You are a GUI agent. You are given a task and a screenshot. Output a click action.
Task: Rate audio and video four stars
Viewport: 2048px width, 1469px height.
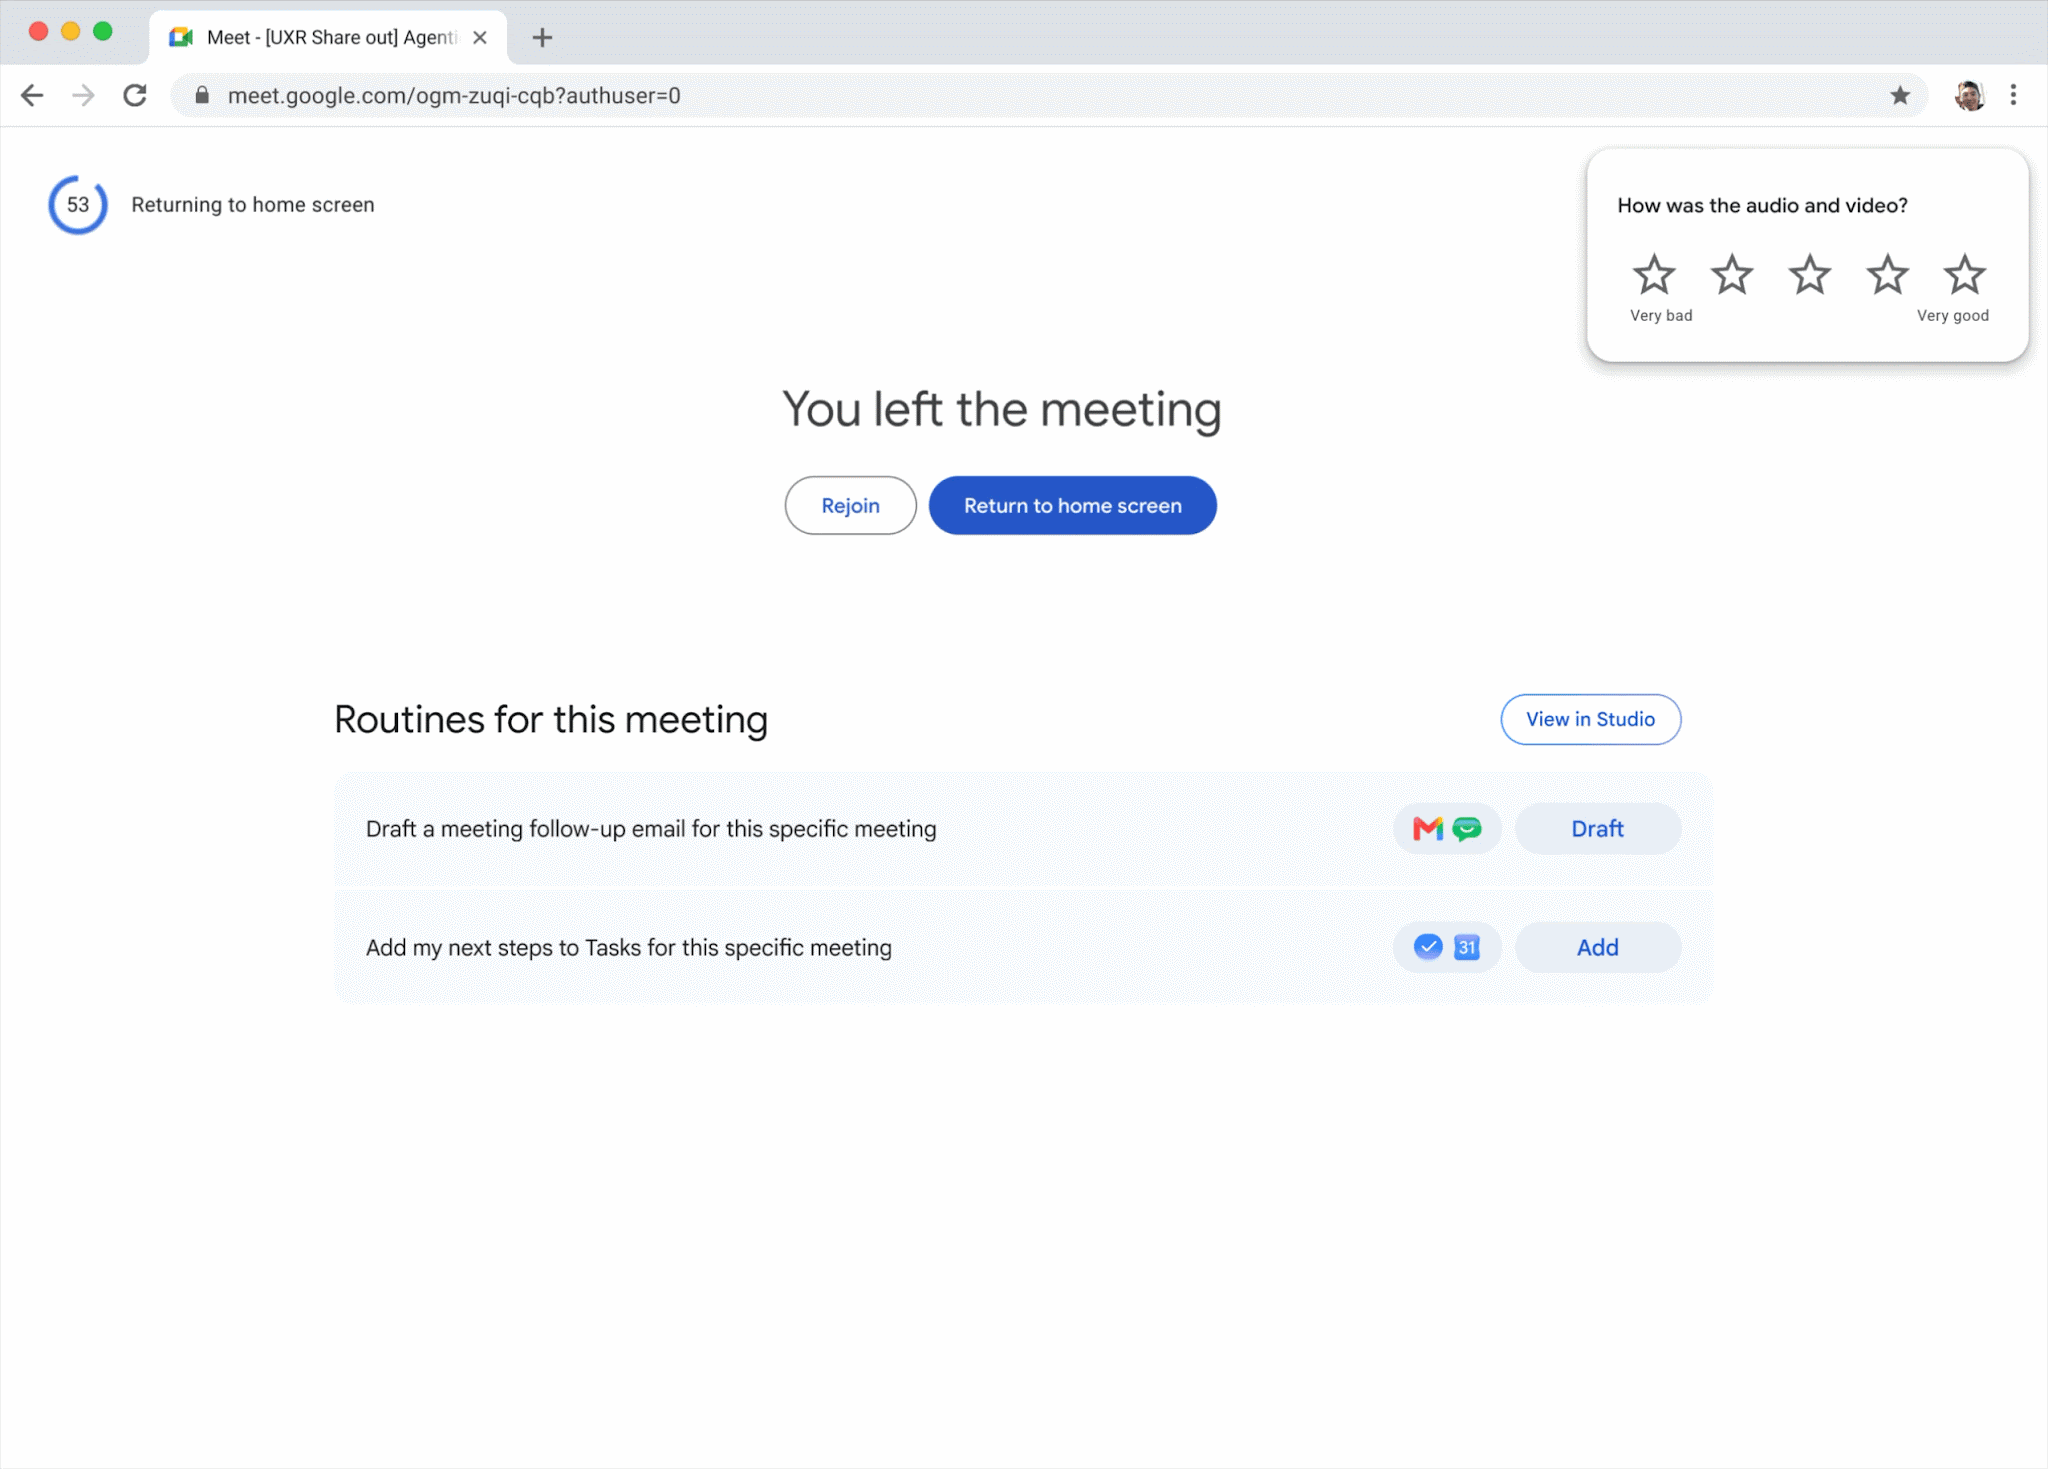1888,274
